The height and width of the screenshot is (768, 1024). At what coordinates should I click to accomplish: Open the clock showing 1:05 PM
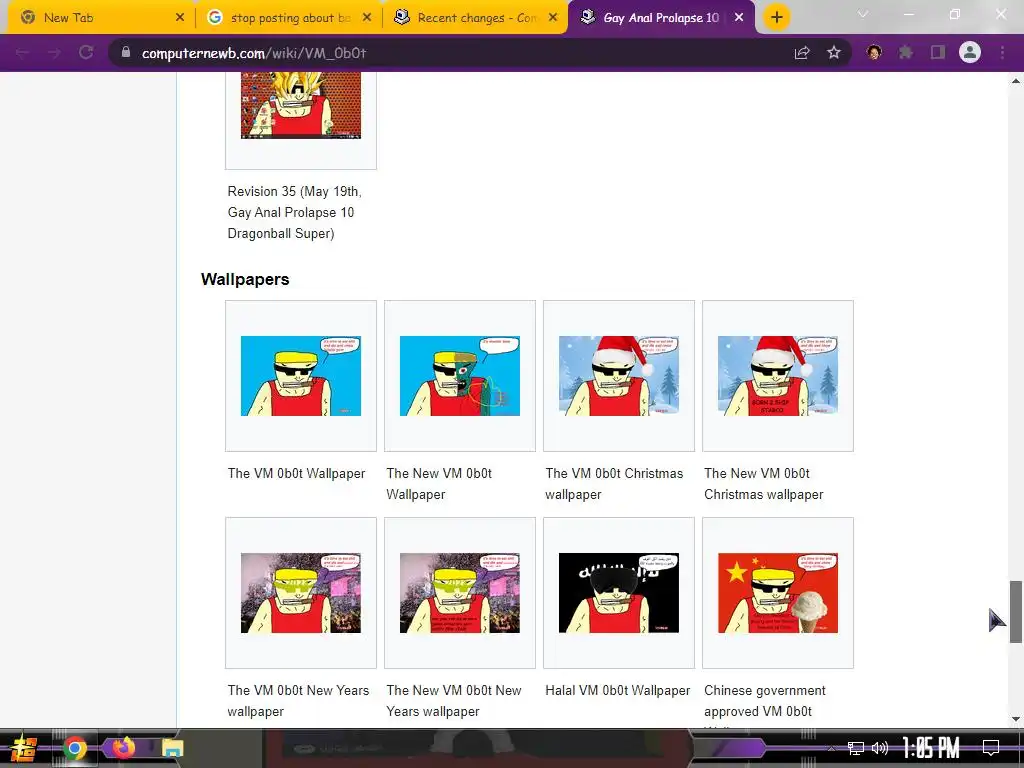(x=931, y=748)
